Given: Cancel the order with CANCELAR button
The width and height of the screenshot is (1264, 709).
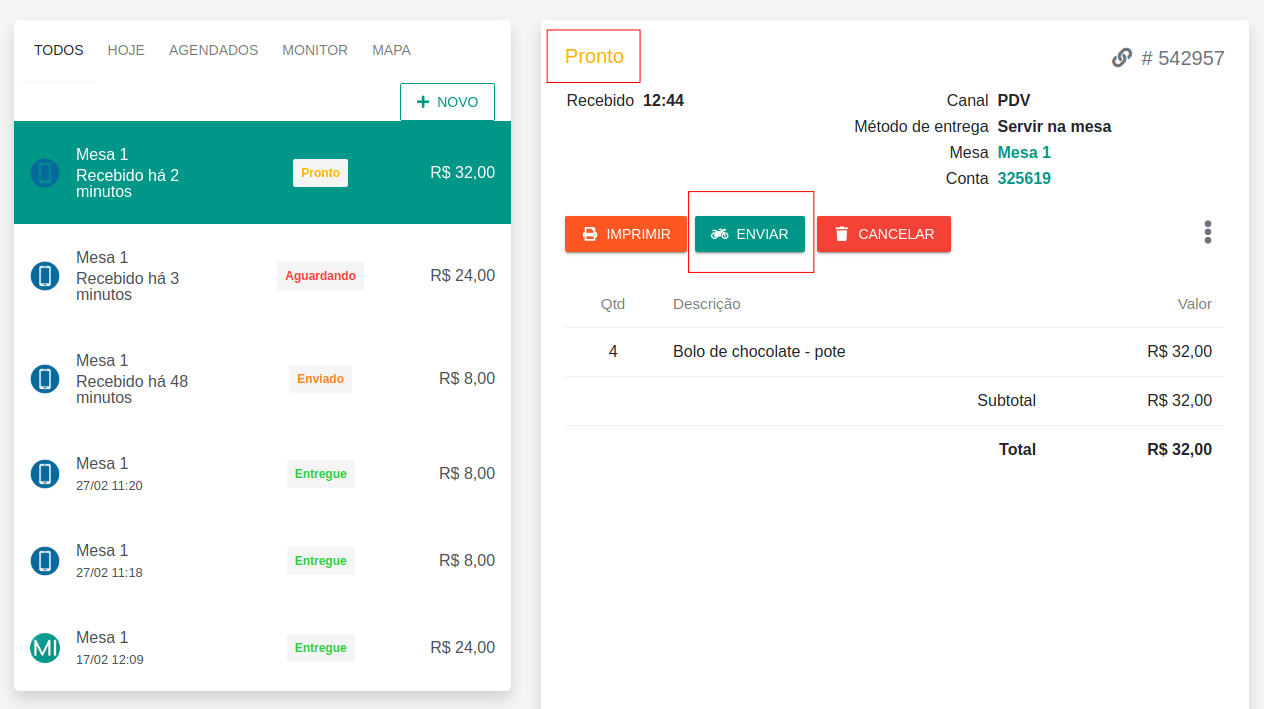Looking at the screenshot, I should pyautogui.click(x=883, y=234).
